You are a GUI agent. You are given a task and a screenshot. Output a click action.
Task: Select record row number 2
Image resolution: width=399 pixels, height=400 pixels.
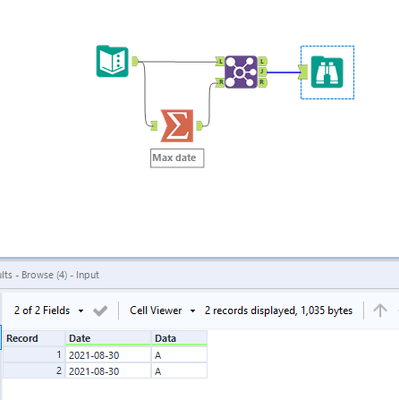pyautogui.click(x=34, y=371)
